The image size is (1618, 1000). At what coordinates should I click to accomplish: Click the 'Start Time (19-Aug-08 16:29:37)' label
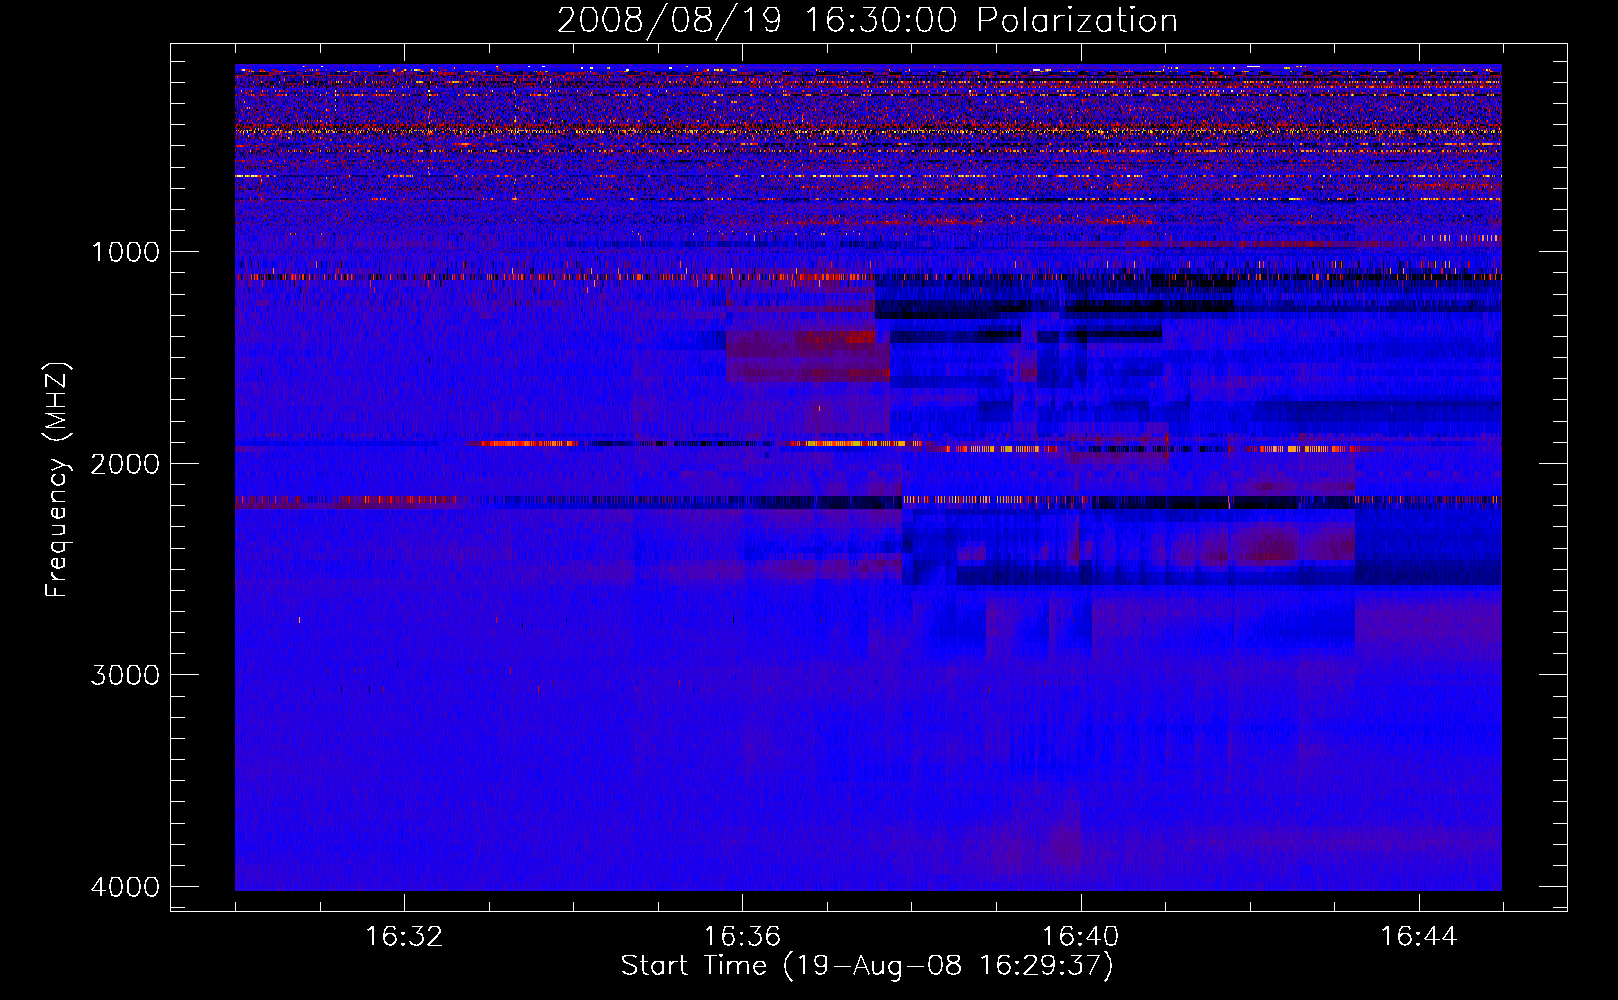pos(867,966)
